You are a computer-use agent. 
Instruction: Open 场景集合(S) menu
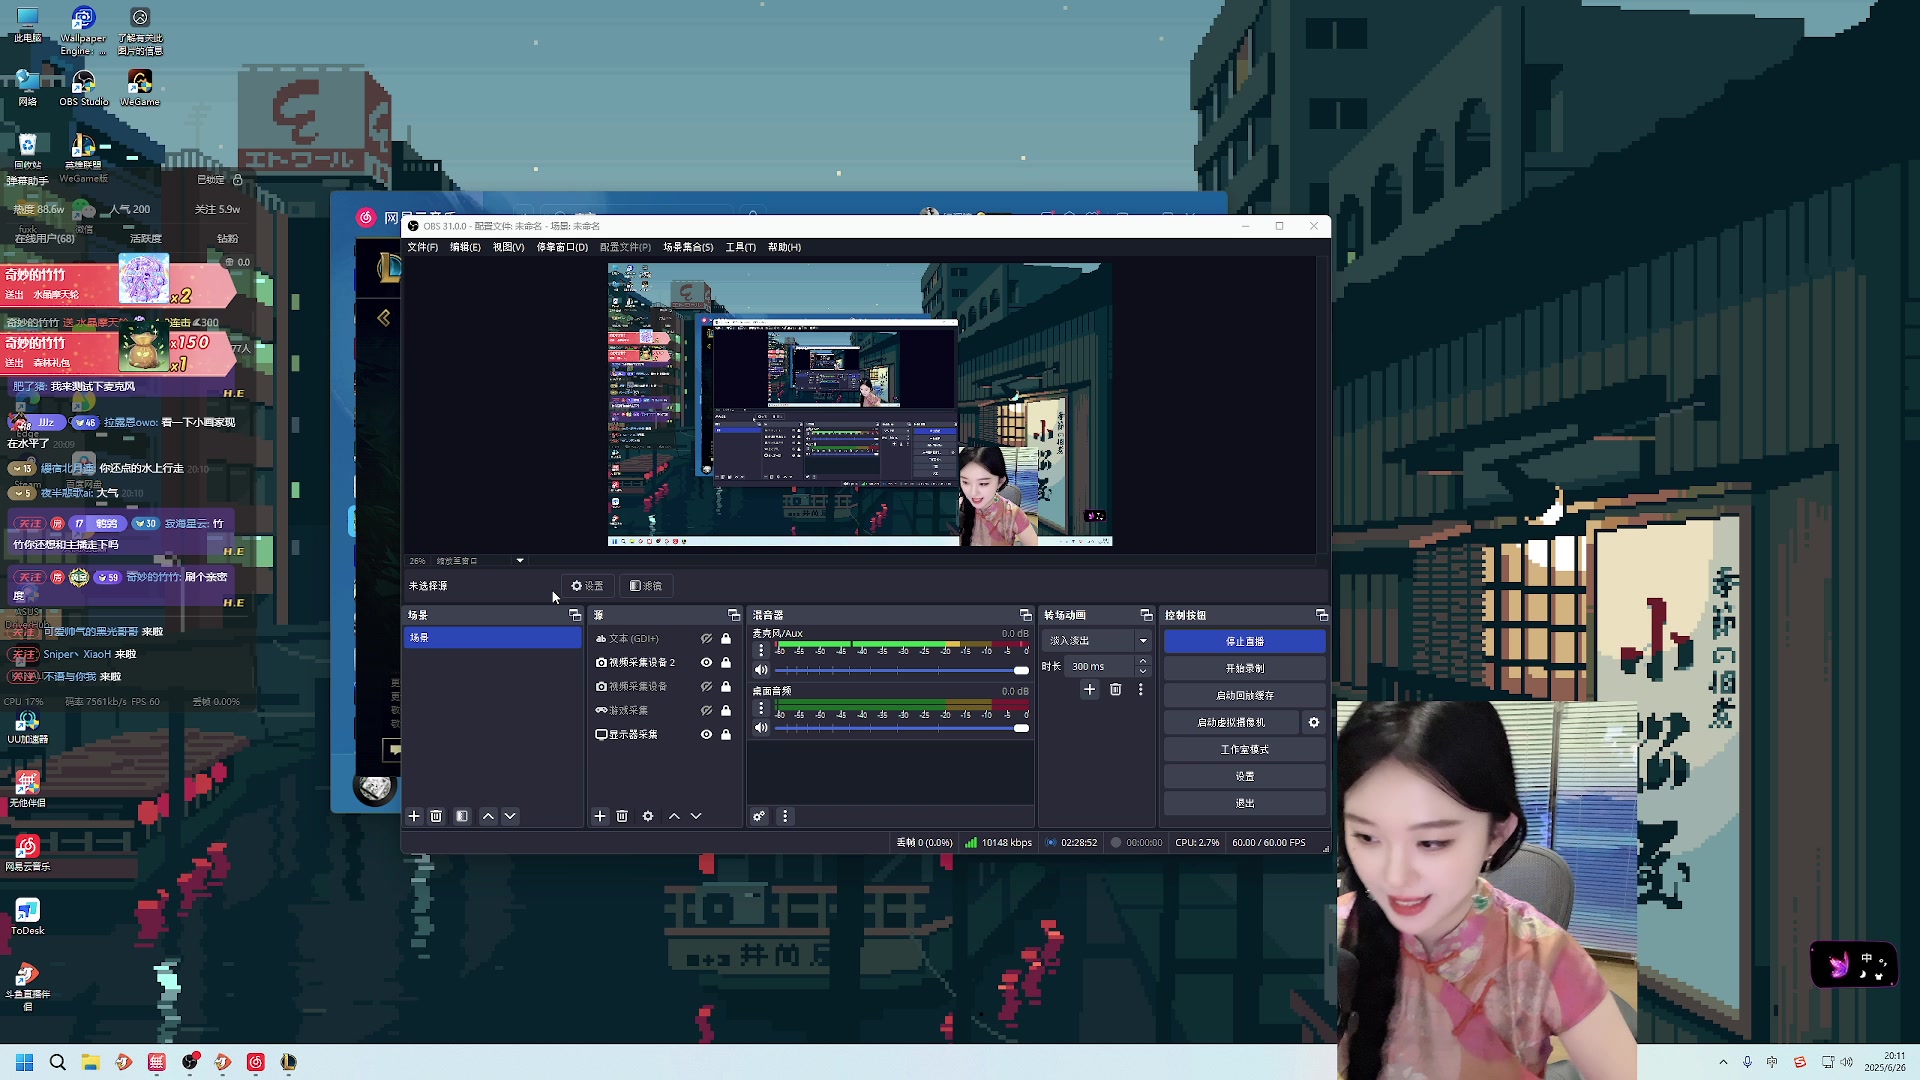point(688,247)
